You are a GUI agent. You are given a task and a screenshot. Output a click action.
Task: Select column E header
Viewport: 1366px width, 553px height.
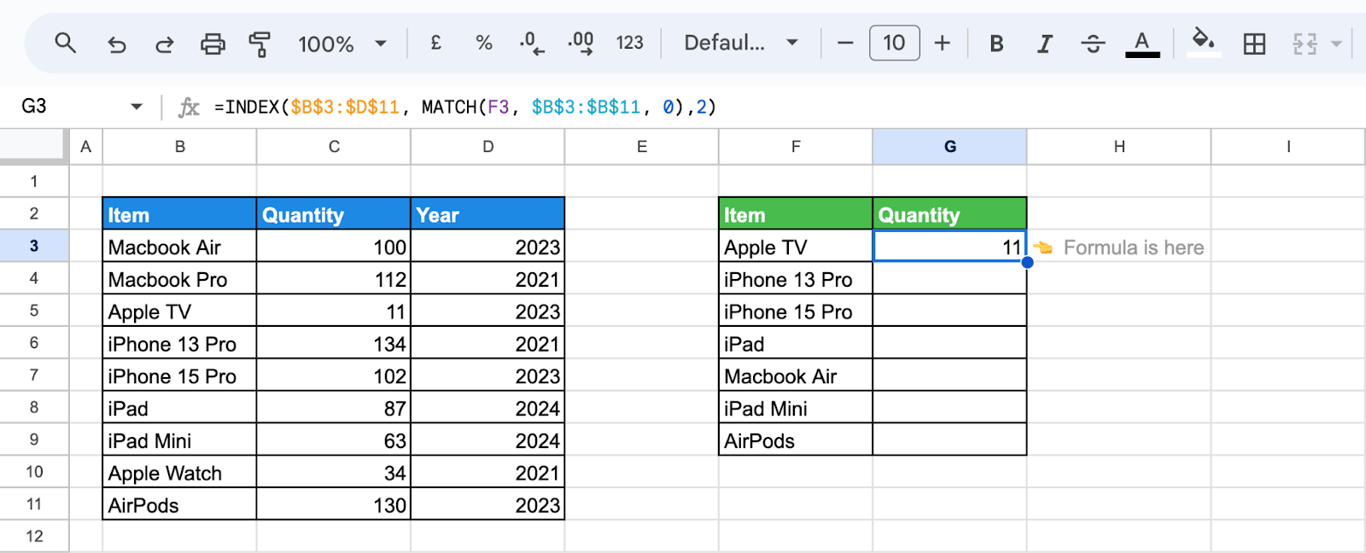(x=641, y=147)
